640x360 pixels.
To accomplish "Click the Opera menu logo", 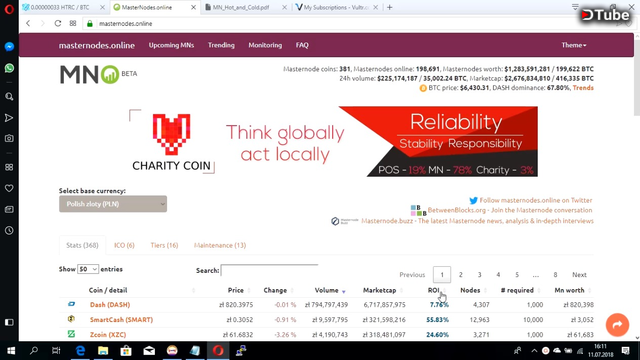I will (9, 8).
